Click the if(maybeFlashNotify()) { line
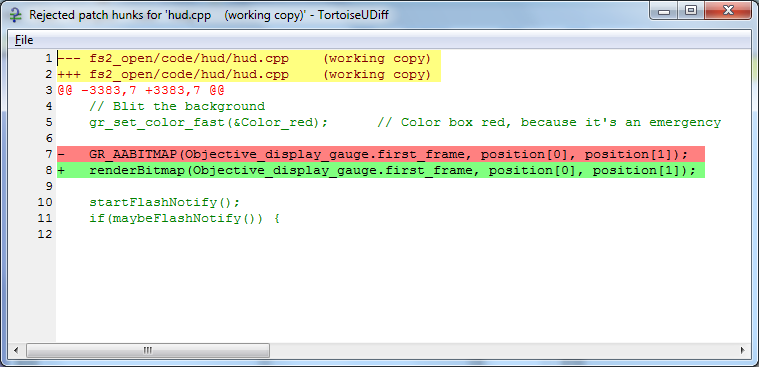 [x=184, y=218]
